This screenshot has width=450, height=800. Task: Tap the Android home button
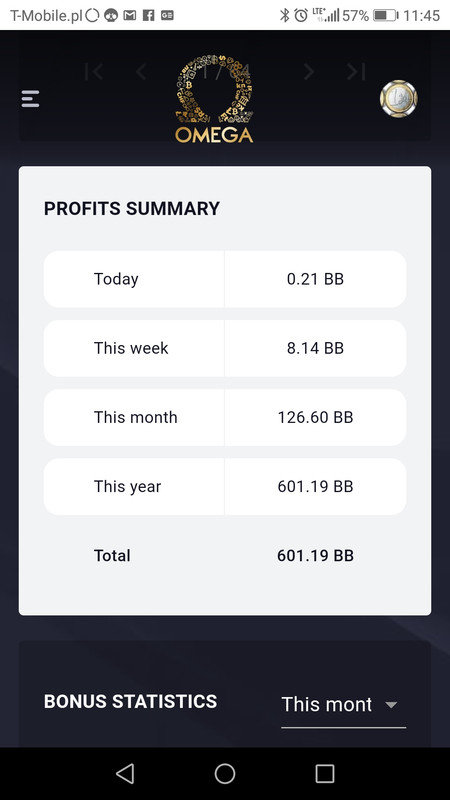pos(225,773)
